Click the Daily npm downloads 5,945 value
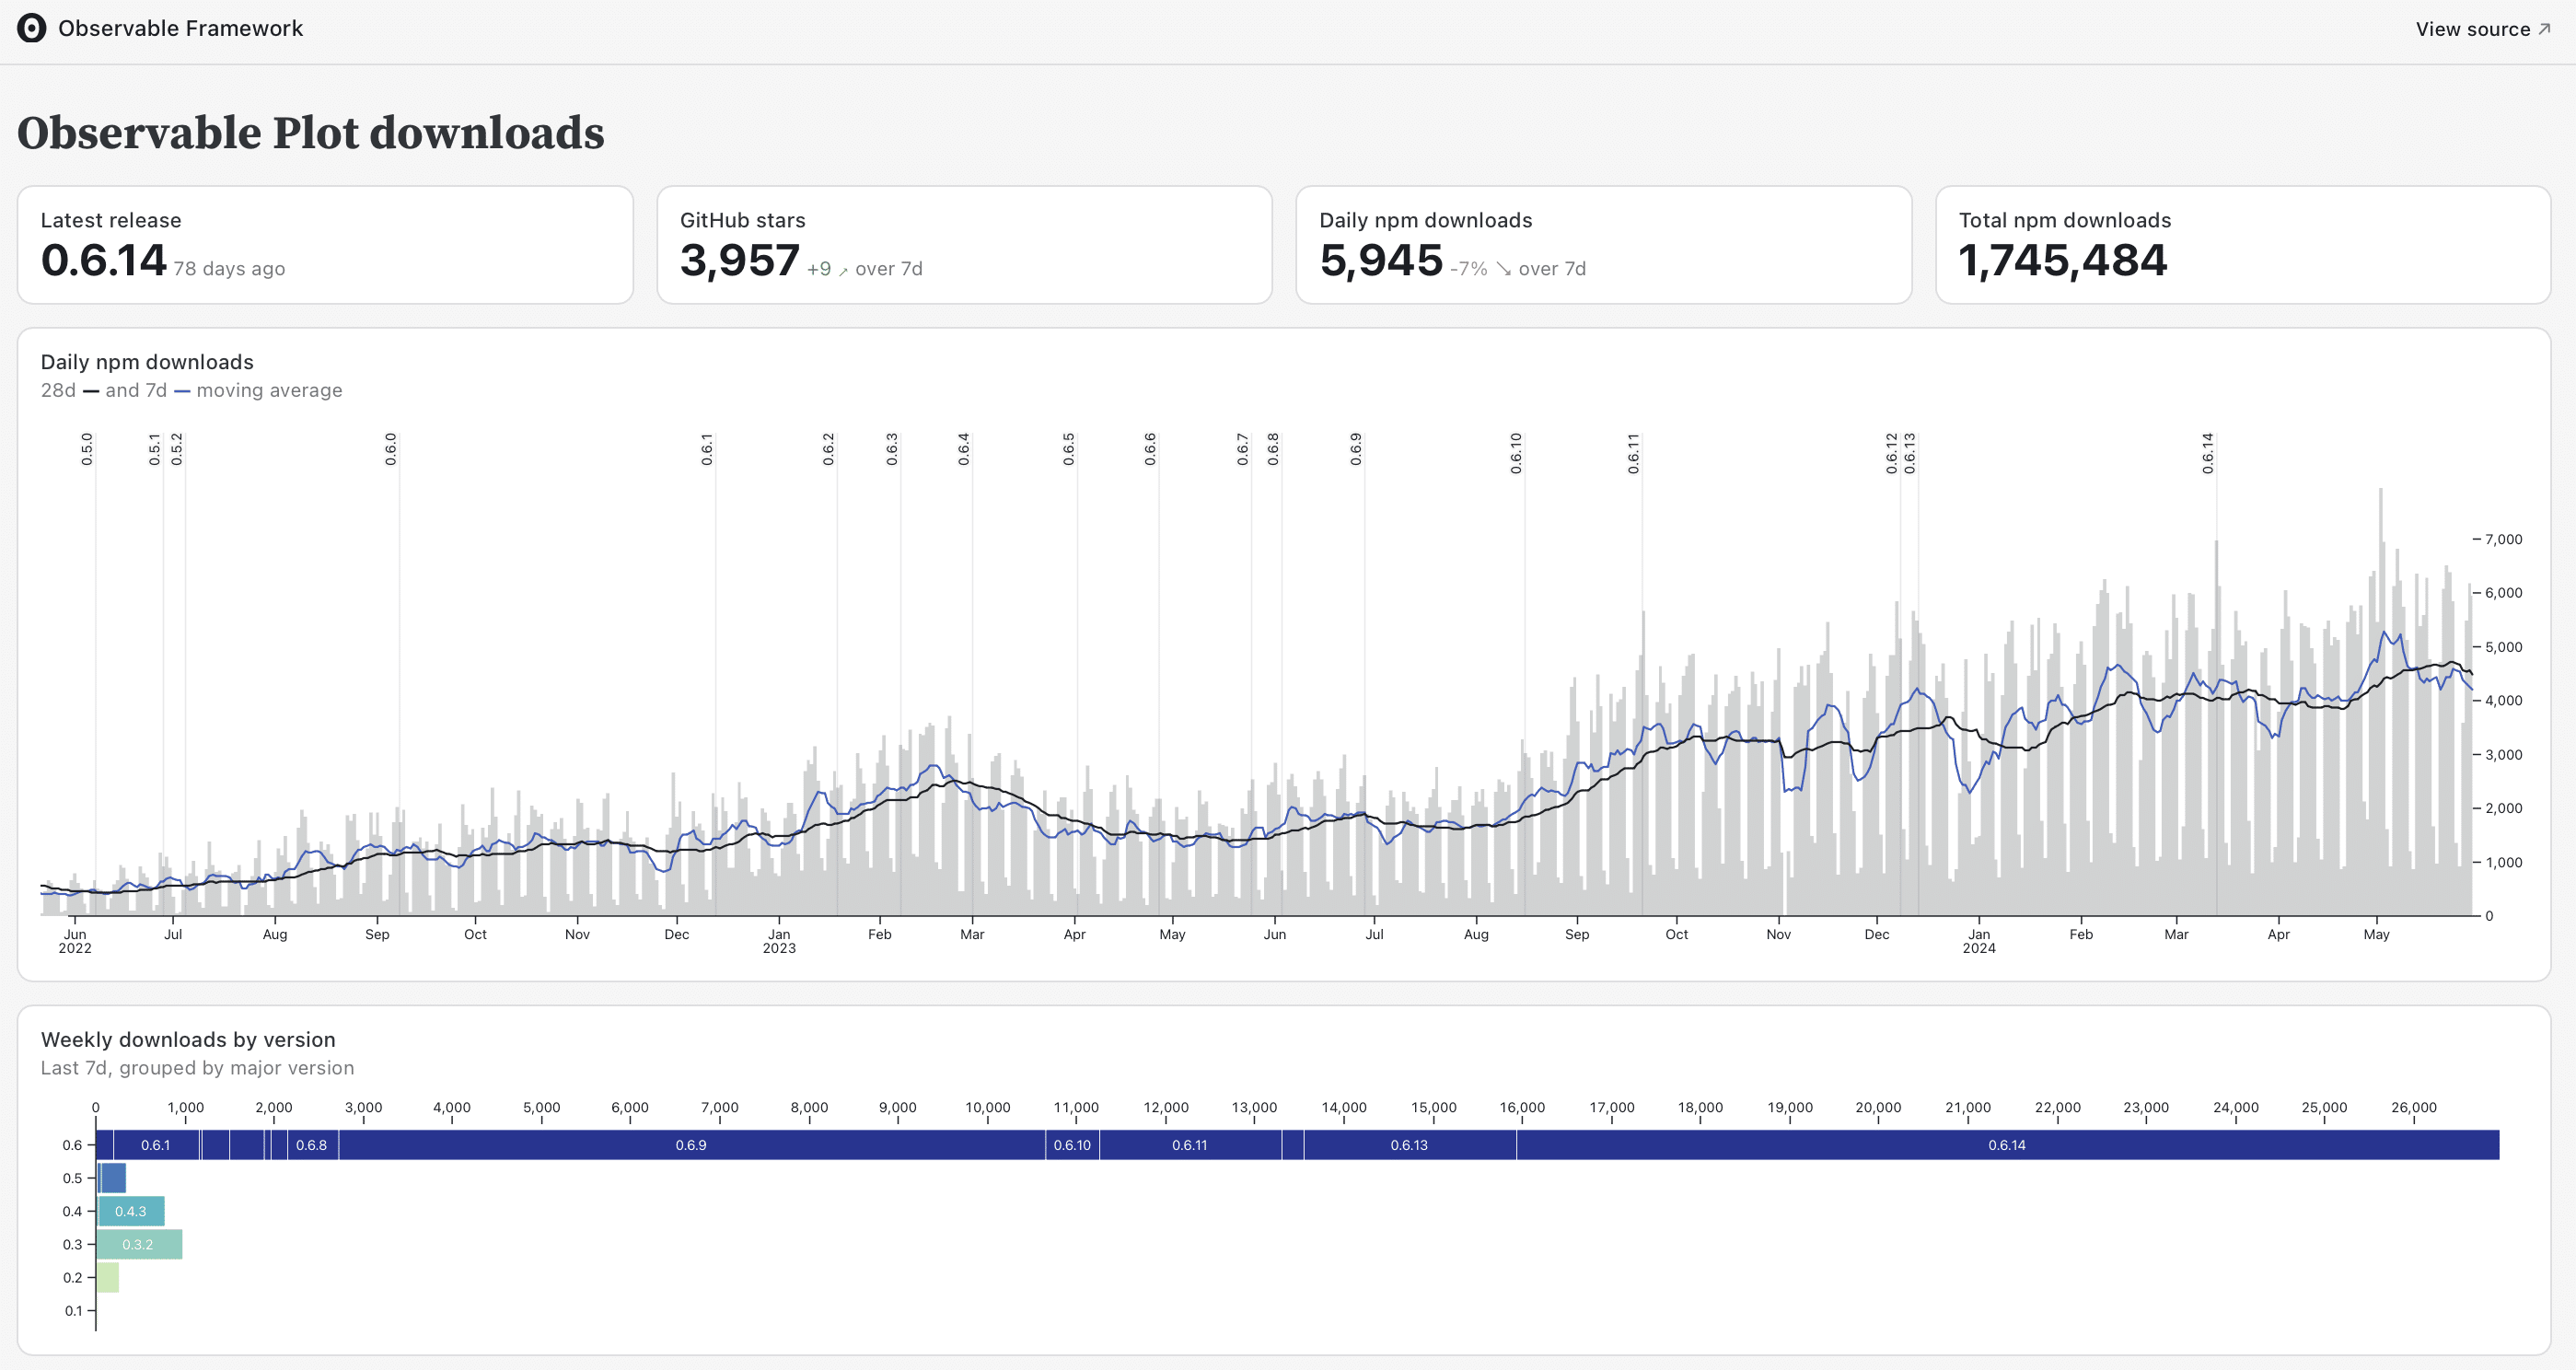 click(1381, 260)
